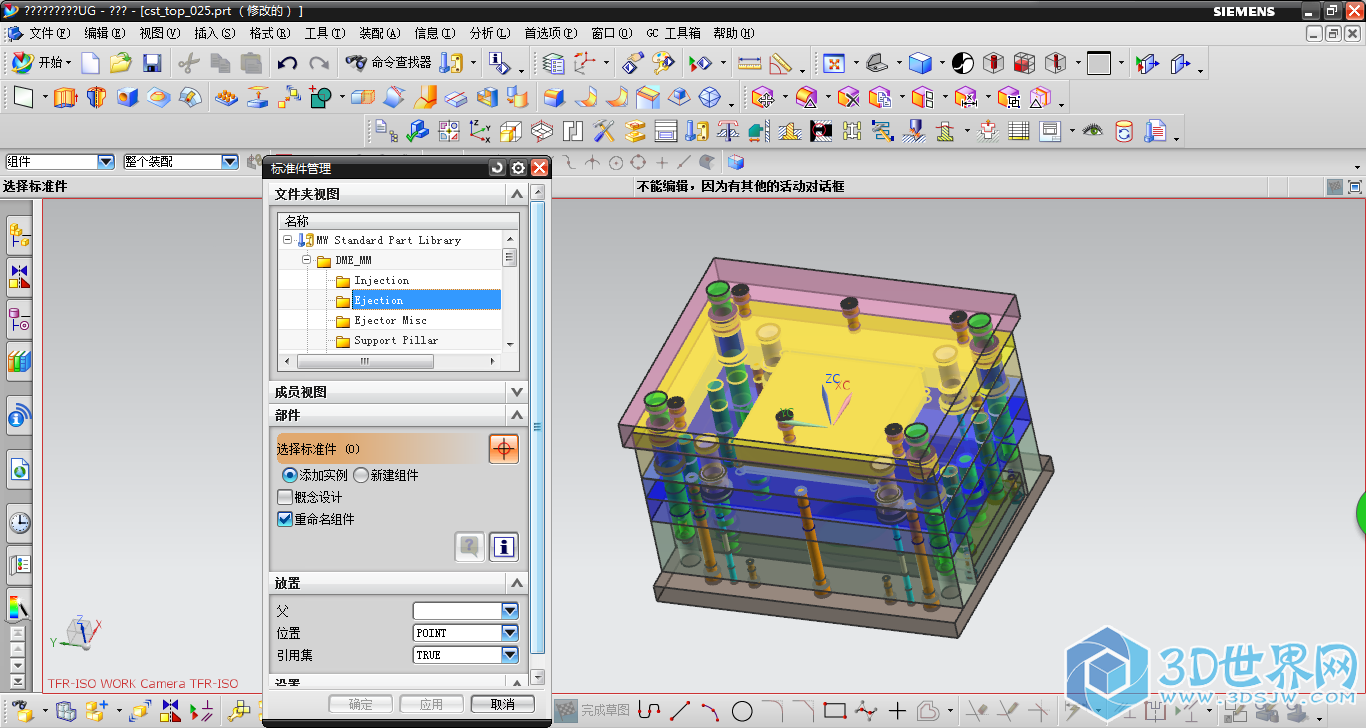Click the Fit view icon
The image size is (1366, 728).
pos(832,63)
